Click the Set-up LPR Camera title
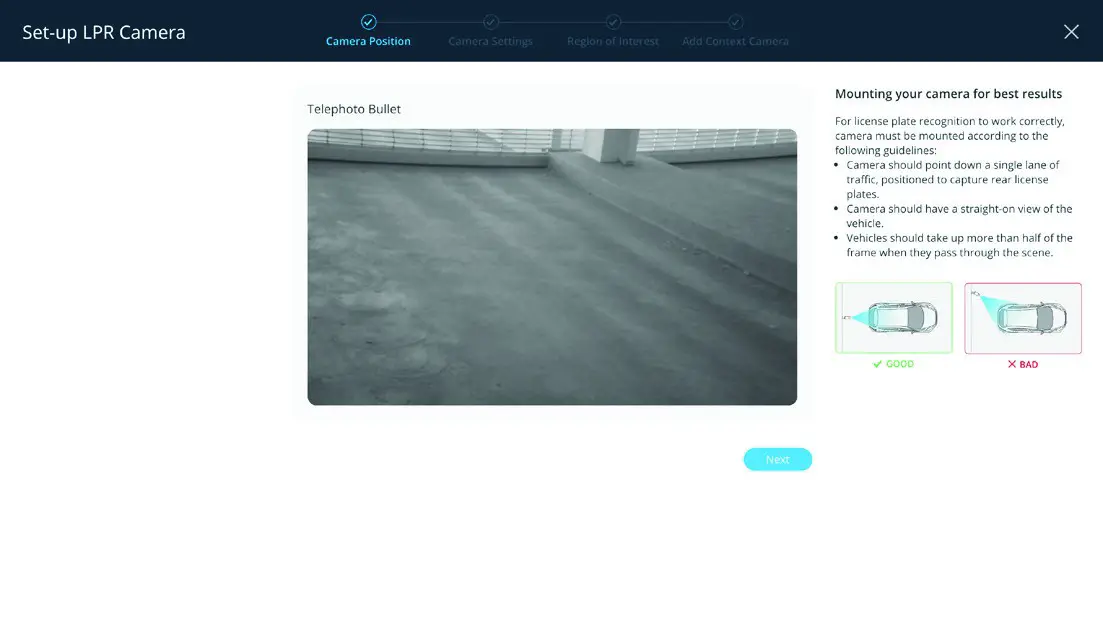This screenshot has width=1103, height=618. 103,32
